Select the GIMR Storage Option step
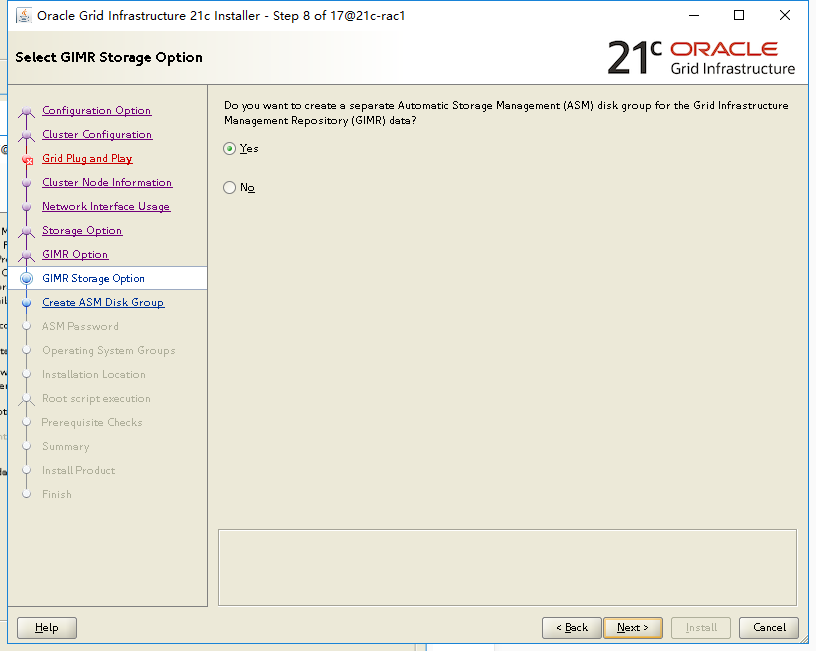816x651 pixels. tap(93, 278)
